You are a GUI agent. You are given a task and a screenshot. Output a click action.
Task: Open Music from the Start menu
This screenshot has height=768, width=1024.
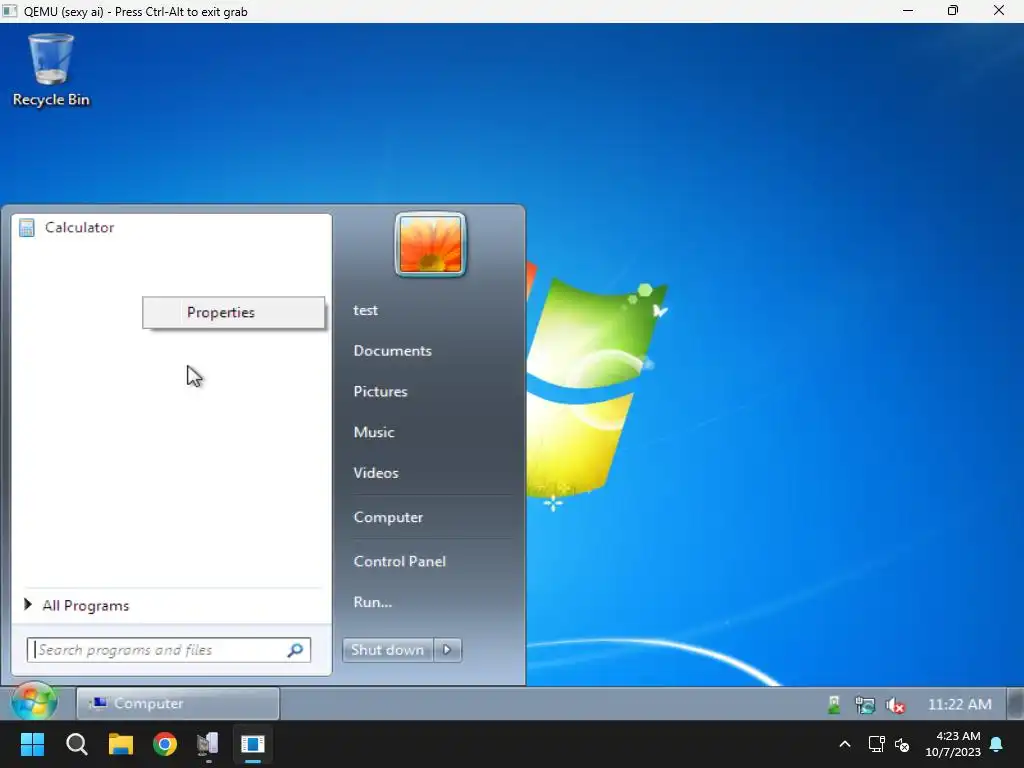(x=374, y=432)
